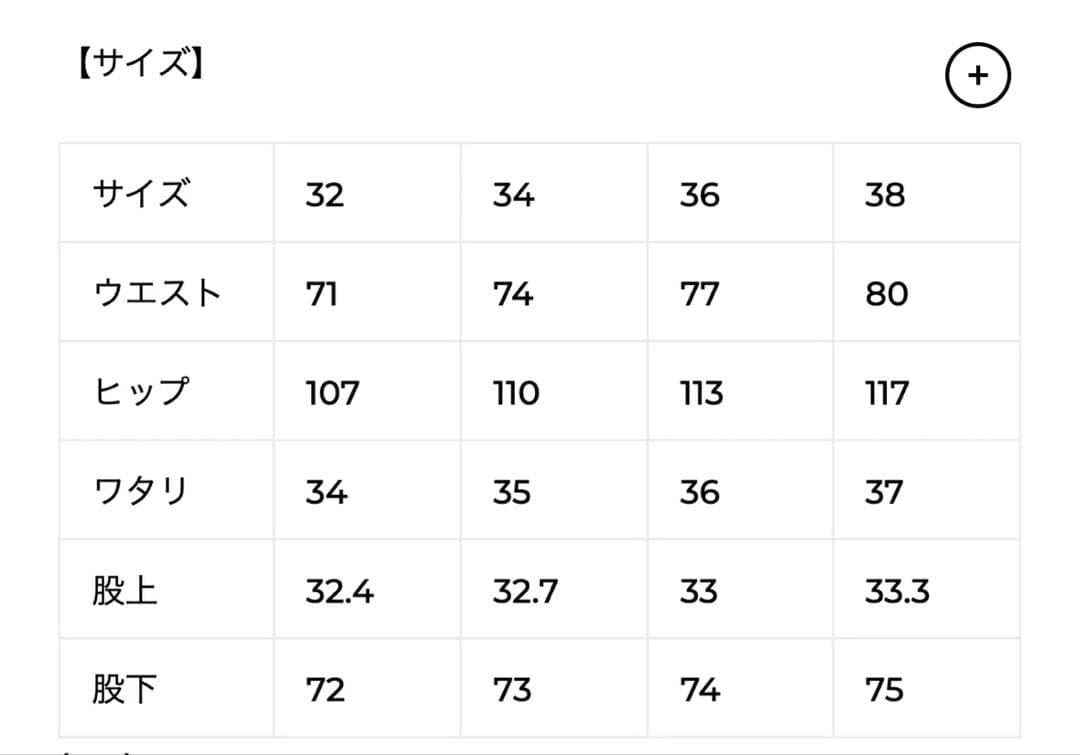This screenshot has width=1080, height=755.
Task: Click hip value 117 cell
Action: [886, 392]
